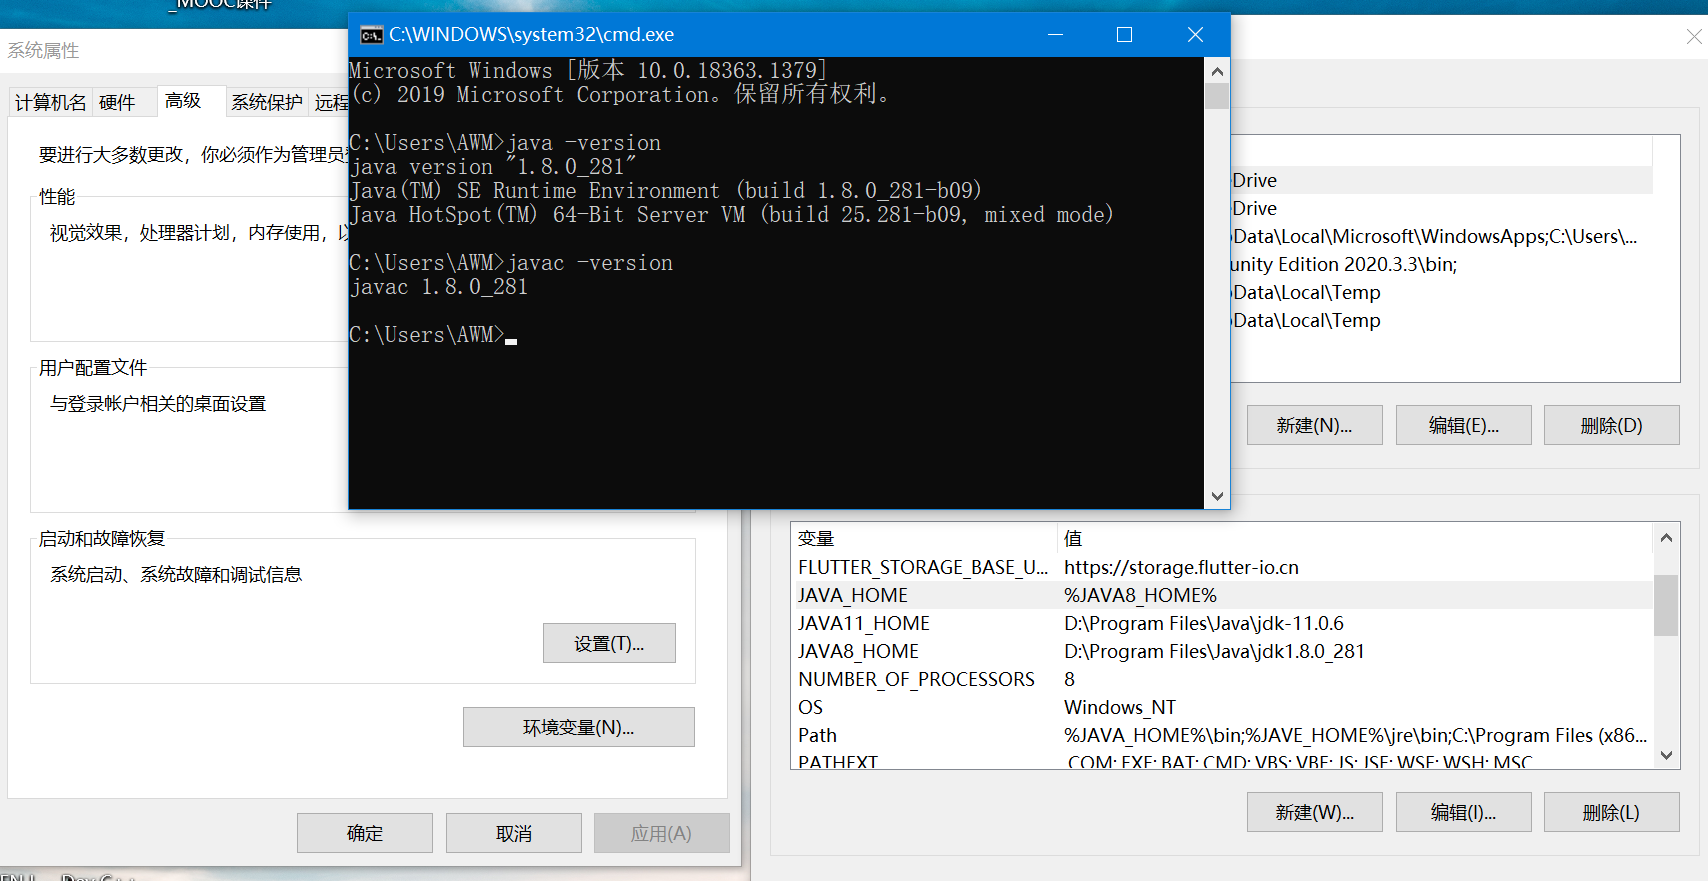This screenshot has width=1708, height=881.
Task: Click the 变量 column header
Action: (924, 538)
